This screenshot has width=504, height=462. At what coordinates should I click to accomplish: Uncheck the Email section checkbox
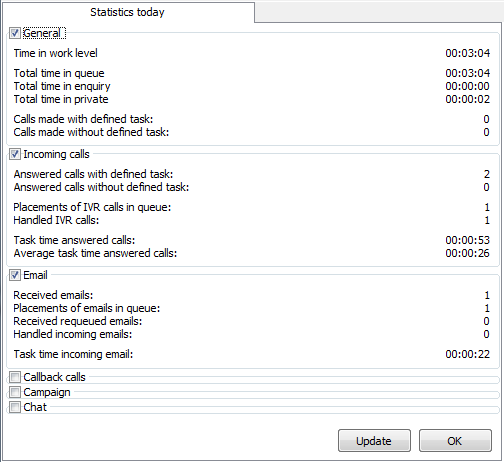tap(15, 275)
